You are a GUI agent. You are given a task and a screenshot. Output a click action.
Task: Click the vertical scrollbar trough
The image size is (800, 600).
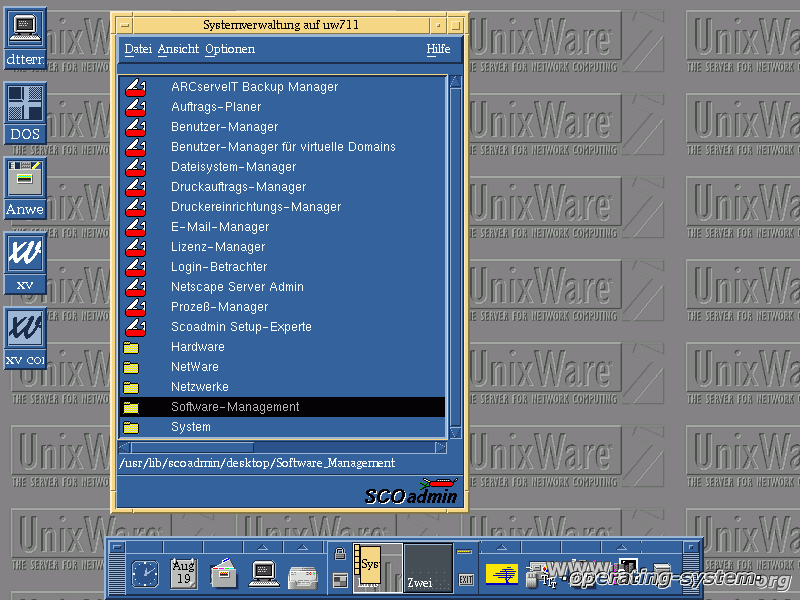(456, 257)
